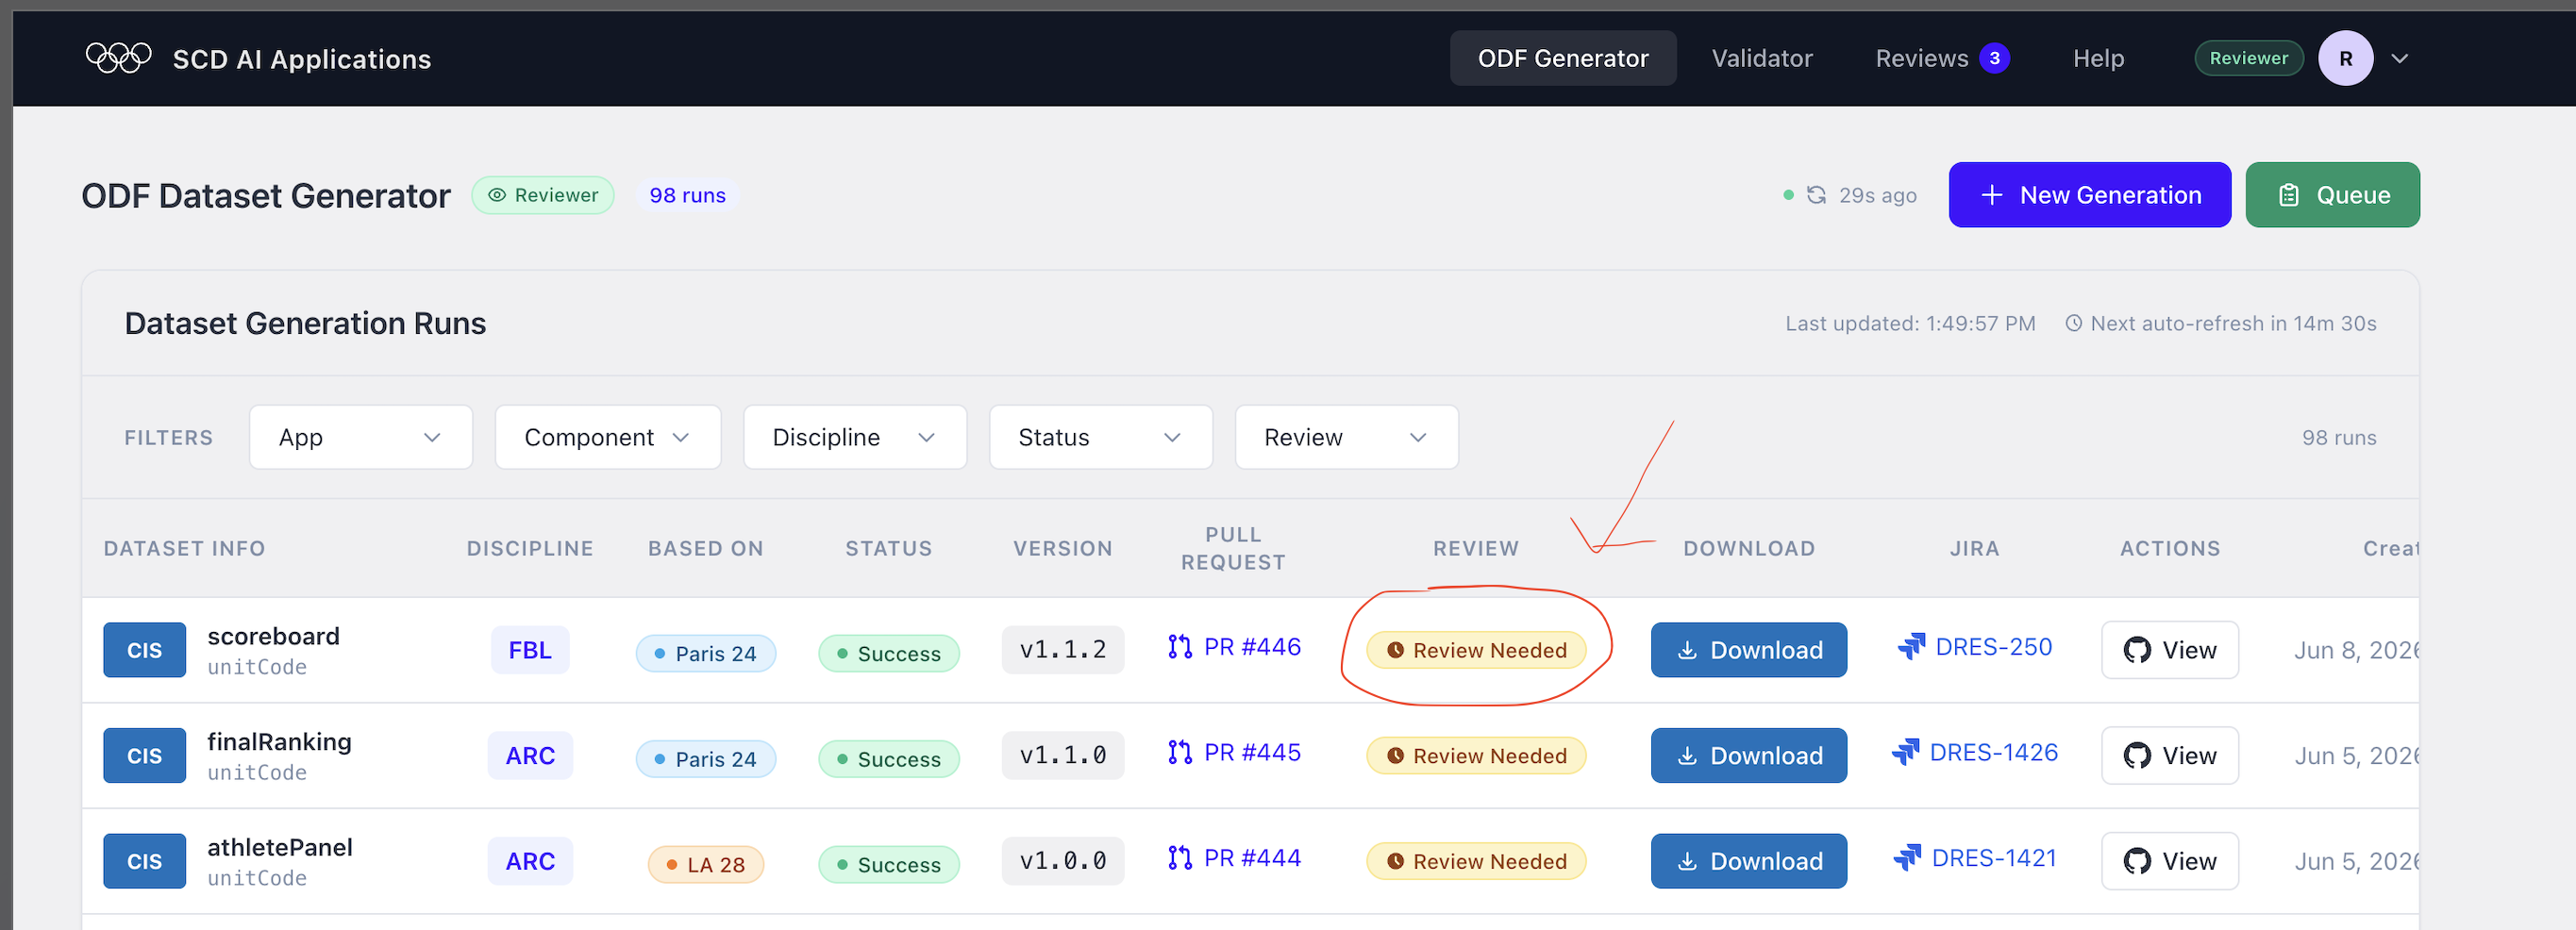Open the R user avatar
2576x930 pixels.
tap(2346, 58)
